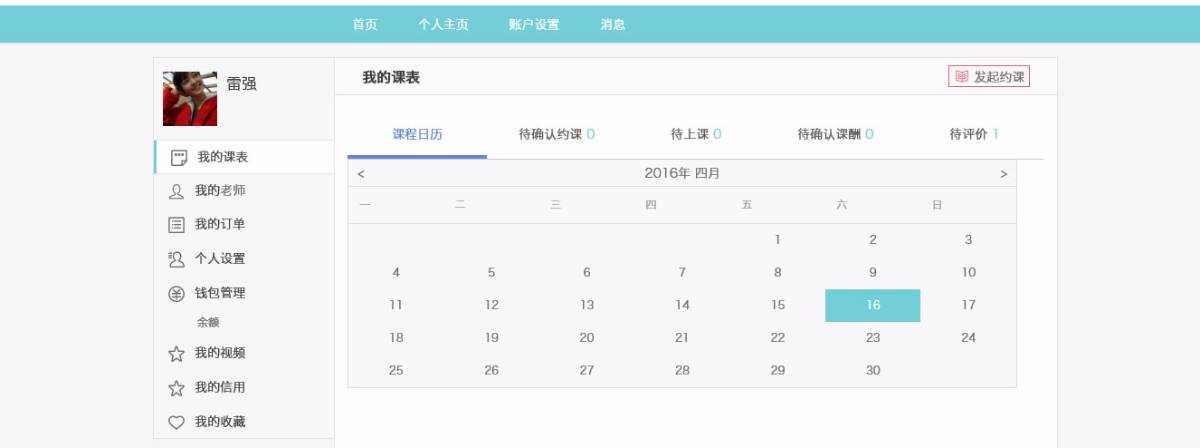Select date 18 in the calendar
1200x448 pixels.
click(396, 338)
